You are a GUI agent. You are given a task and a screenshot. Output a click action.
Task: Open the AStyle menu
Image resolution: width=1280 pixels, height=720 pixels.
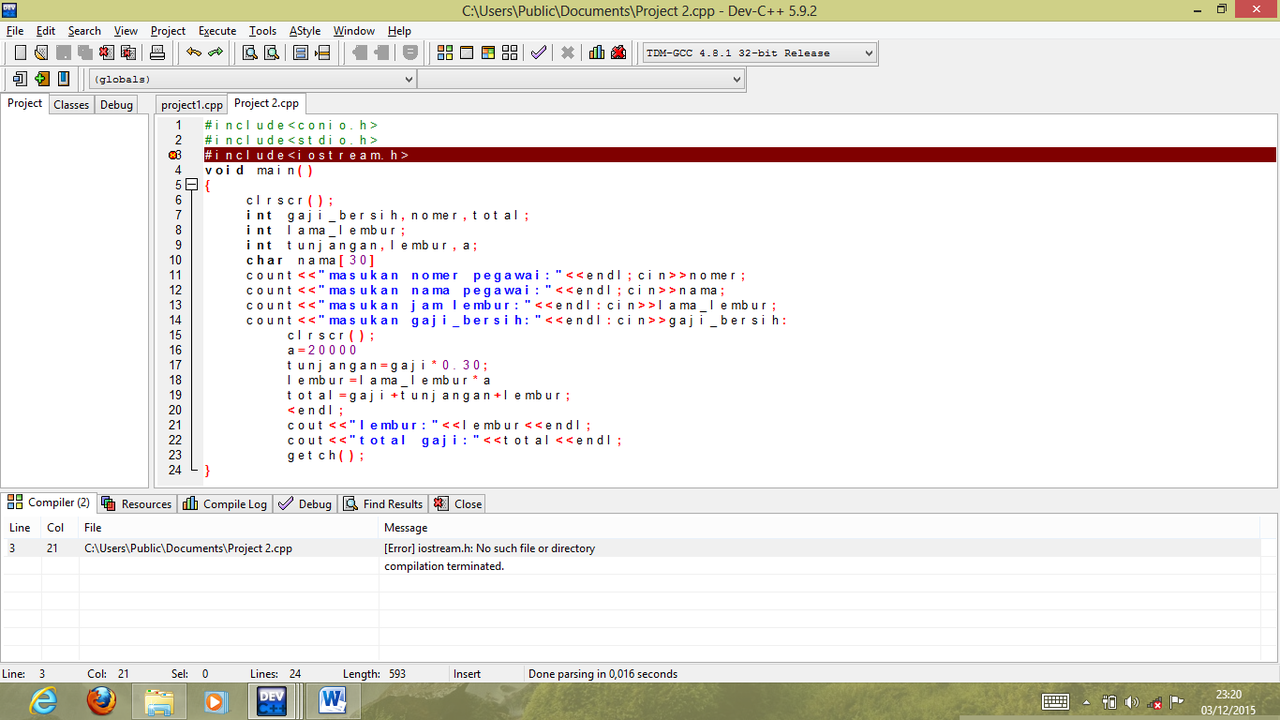point(305,31)
